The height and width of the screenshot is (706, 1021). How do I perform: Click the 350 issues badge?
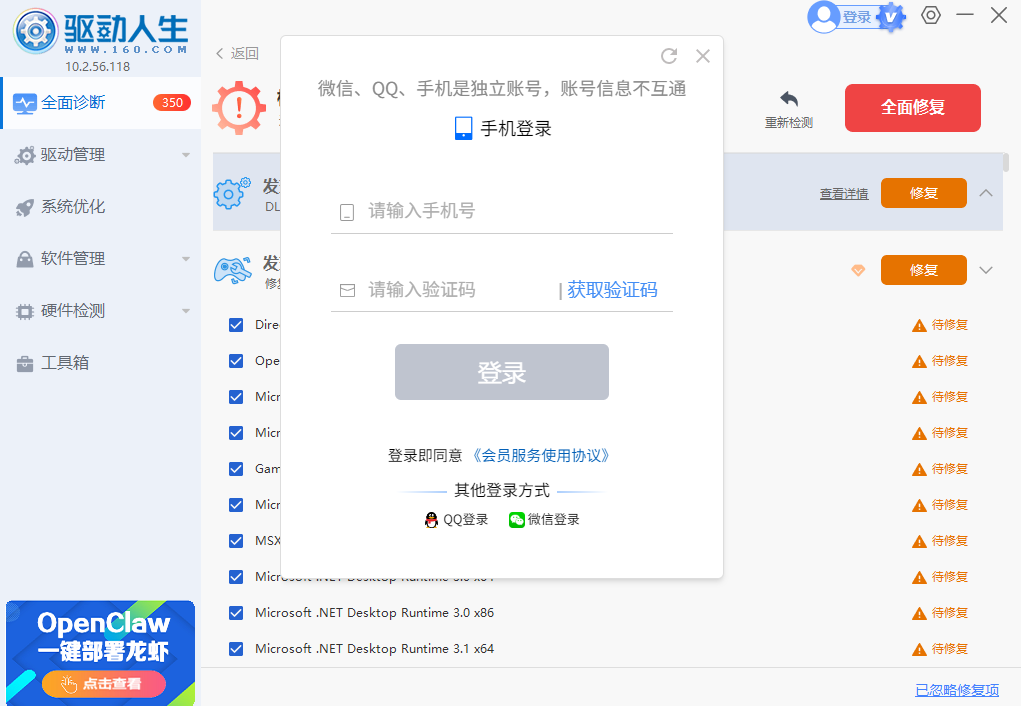click(172, 103)
